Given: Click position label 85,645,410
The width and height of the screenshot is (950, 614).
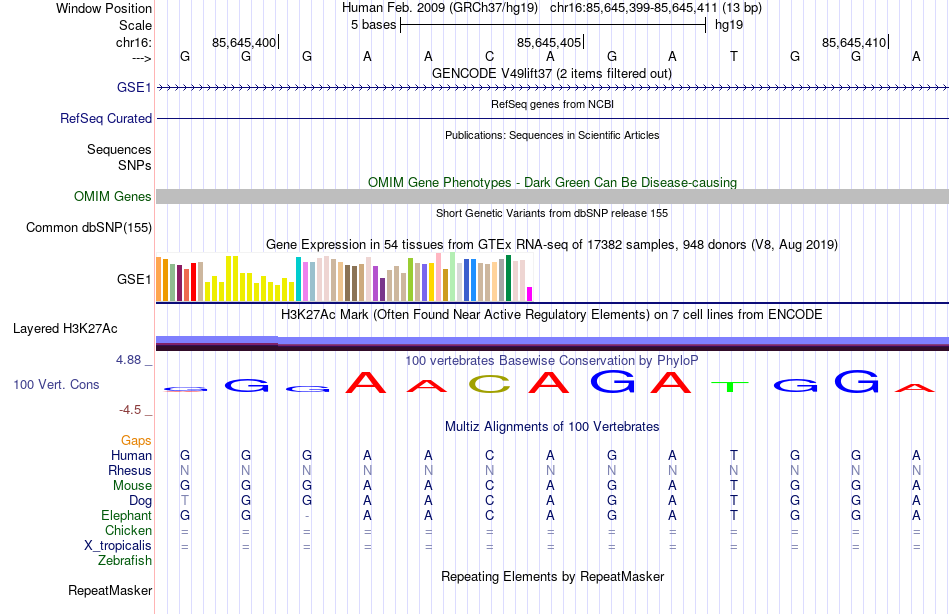Looking at the screenshot, I should coord(854,42).
